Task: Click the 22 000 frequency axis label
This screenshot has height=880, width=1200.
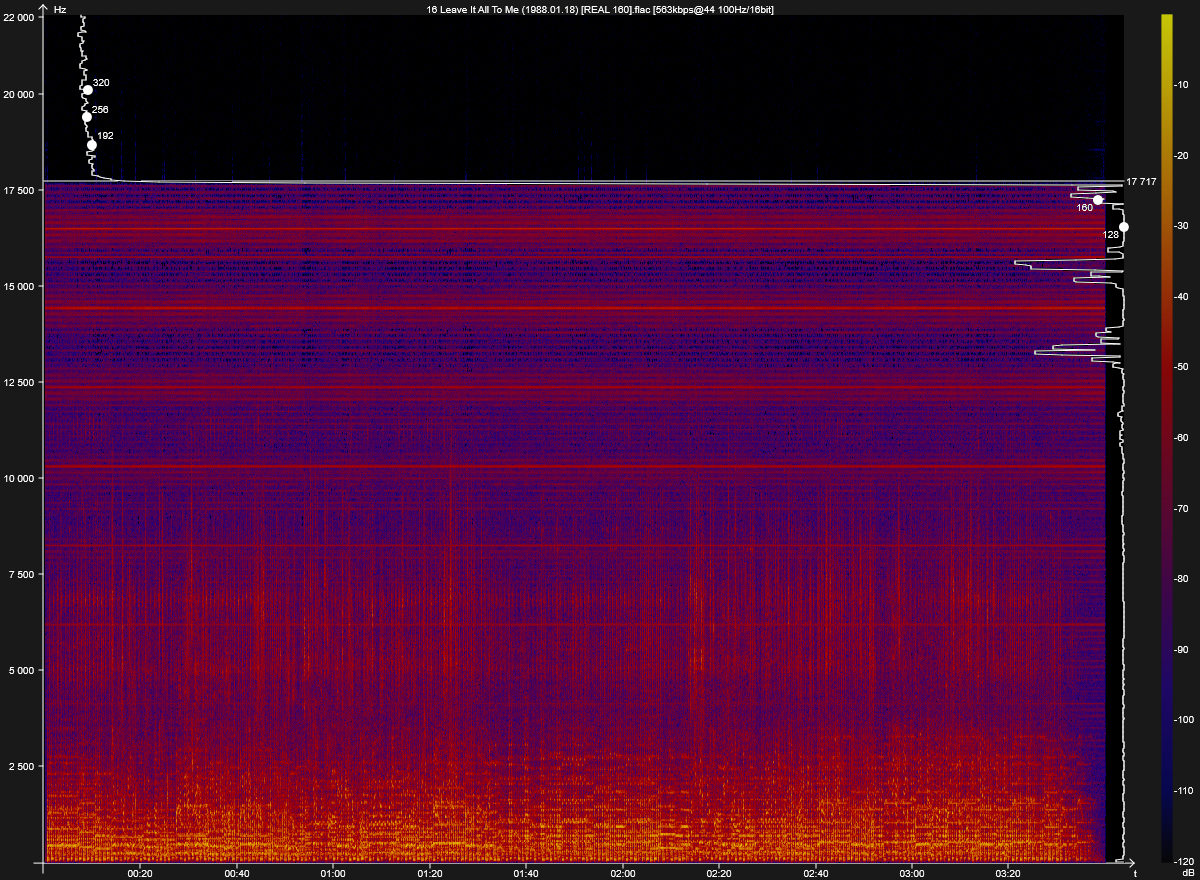Action: point(20,18)
